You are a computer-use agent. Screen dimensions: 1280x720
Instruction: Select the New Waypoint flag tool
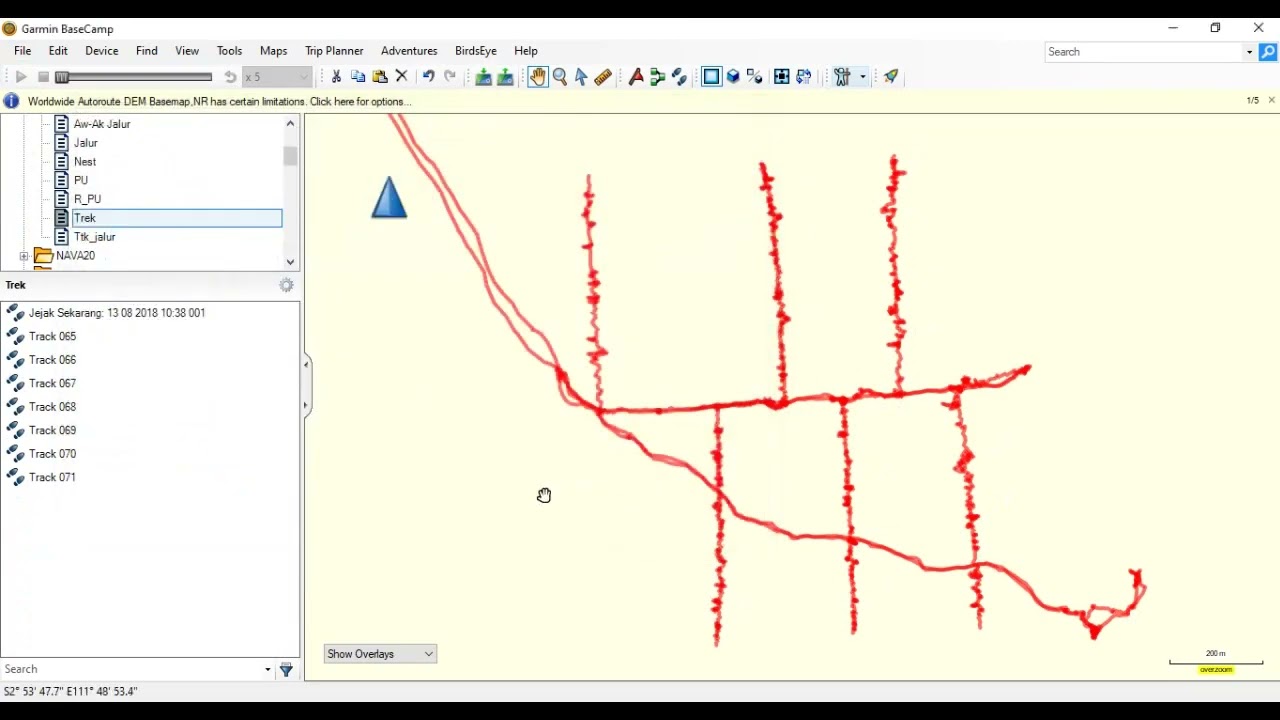coord(636,77)
